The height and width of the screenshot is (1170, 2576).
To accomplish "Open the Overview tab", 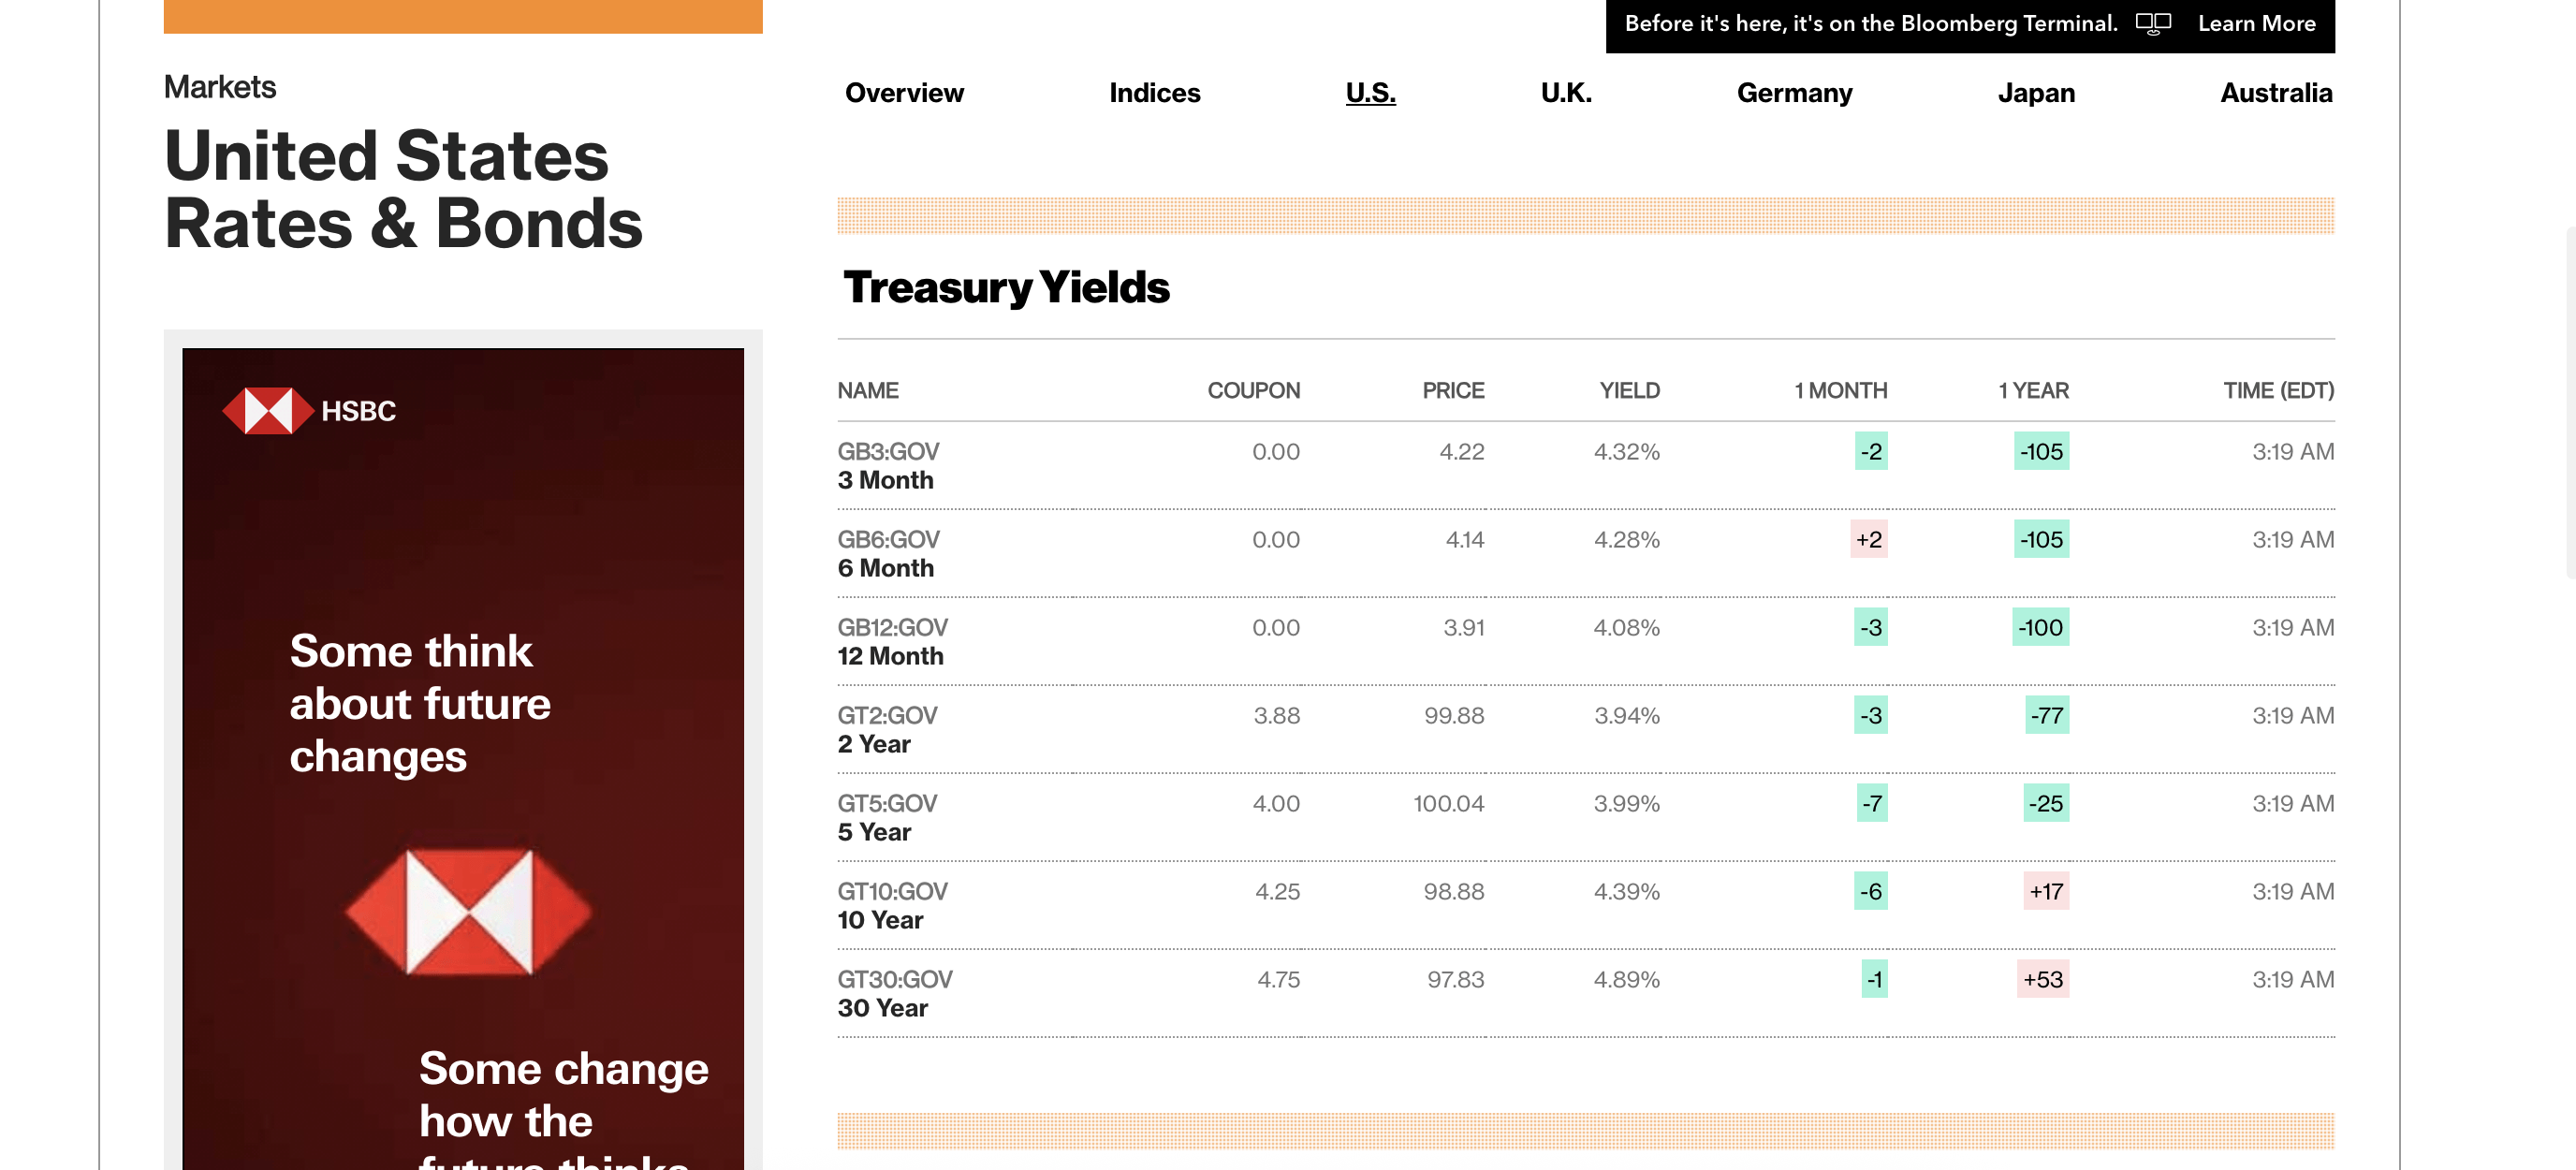I will [x=904, y=93].
